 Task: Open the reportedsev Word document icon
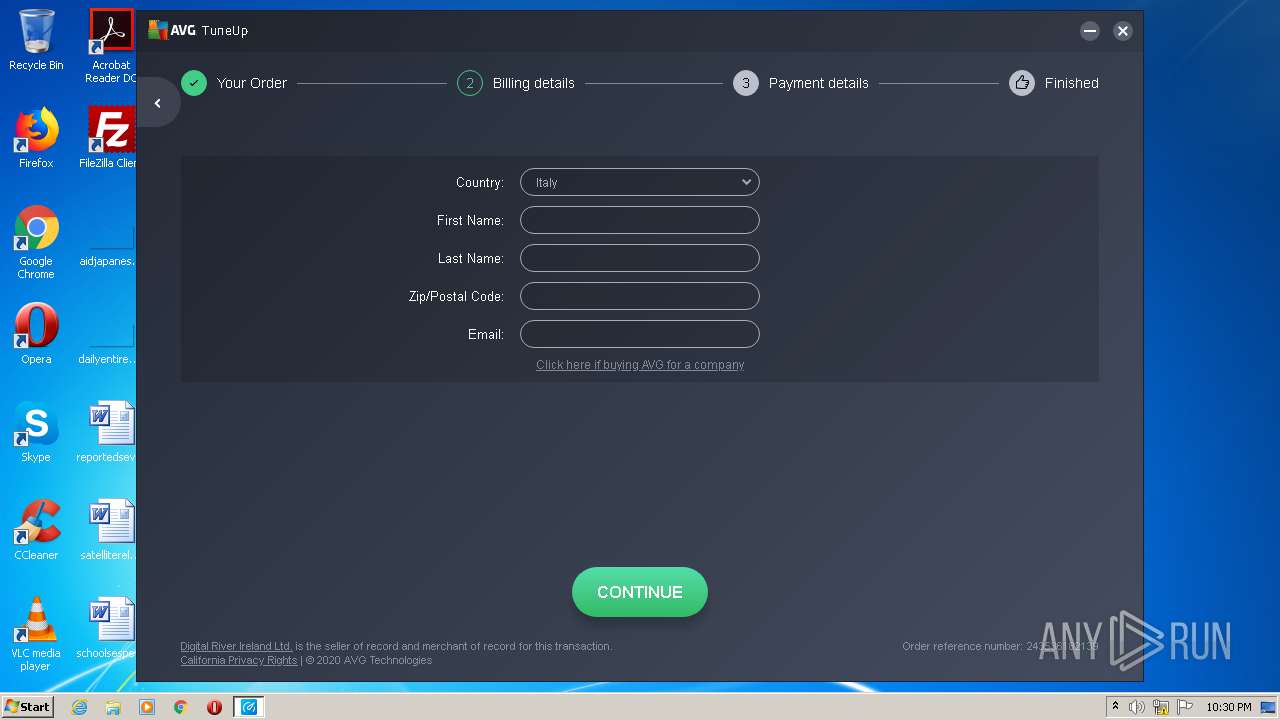(111, 432)
